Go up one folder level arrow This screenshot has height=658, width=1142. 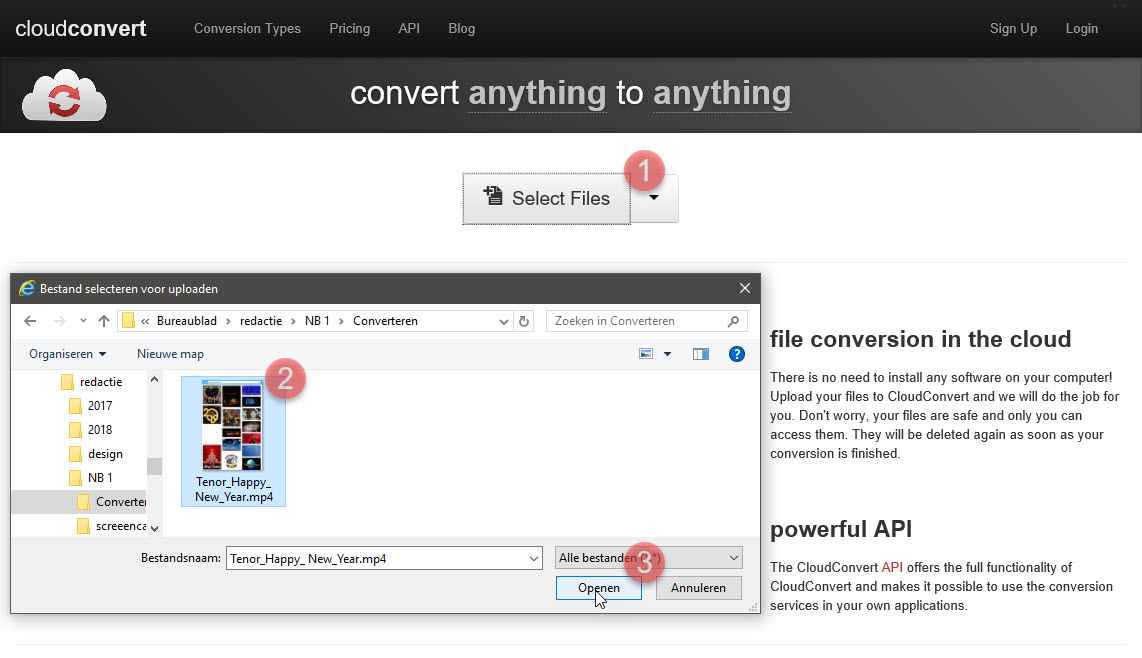[103, 321]
